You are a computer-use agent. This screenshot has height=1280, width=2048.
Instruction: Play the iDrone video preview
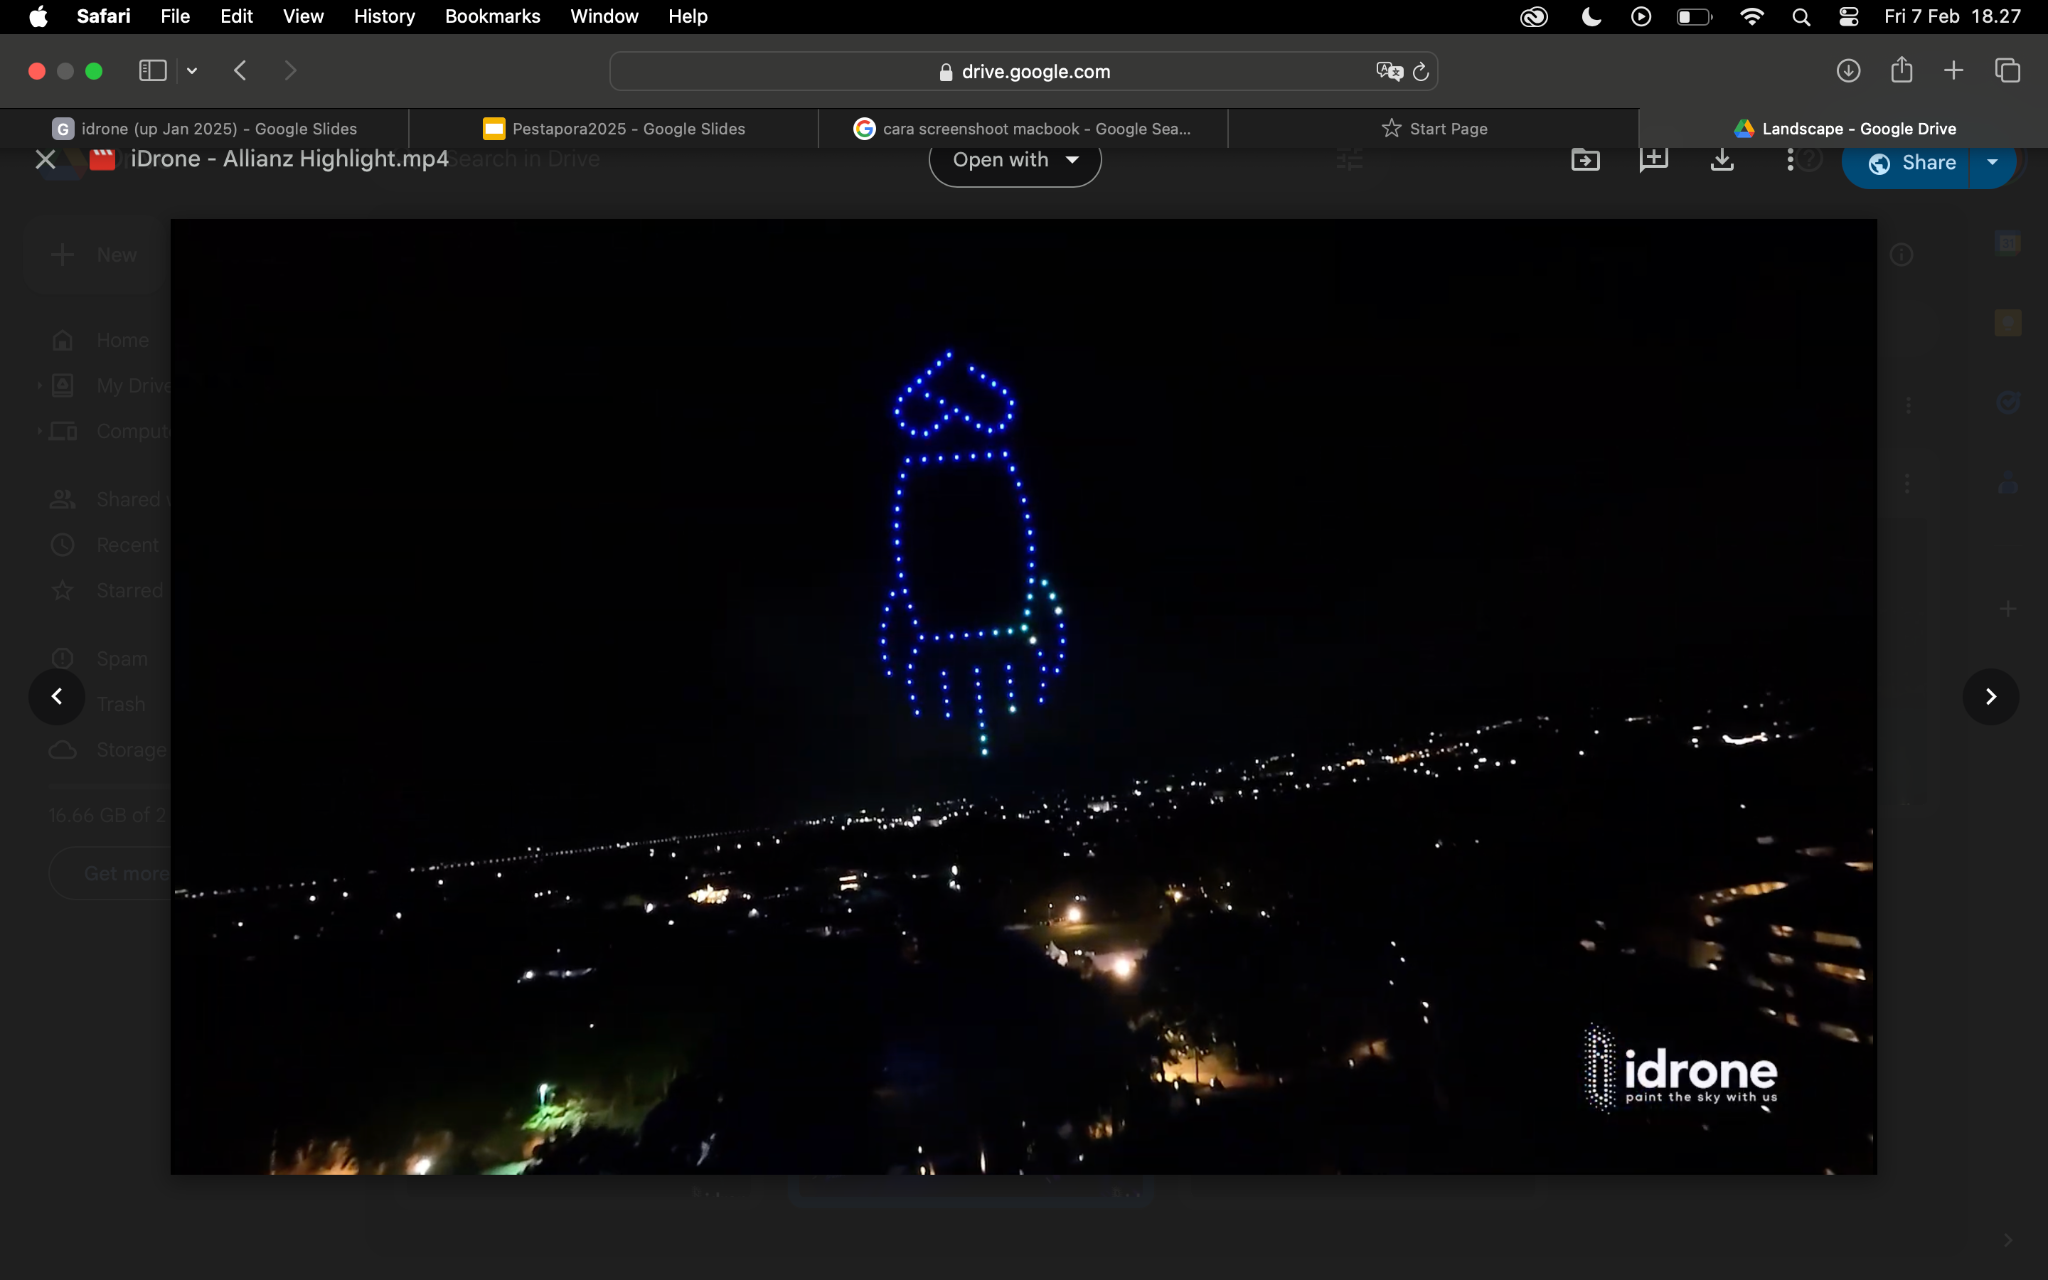(1023, 696)
